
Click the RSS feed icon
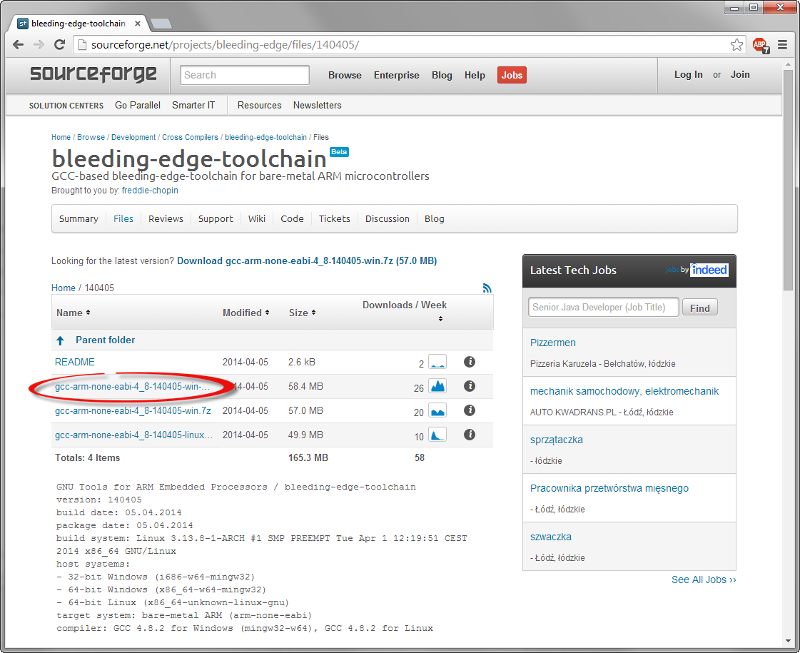click(487, 288)
